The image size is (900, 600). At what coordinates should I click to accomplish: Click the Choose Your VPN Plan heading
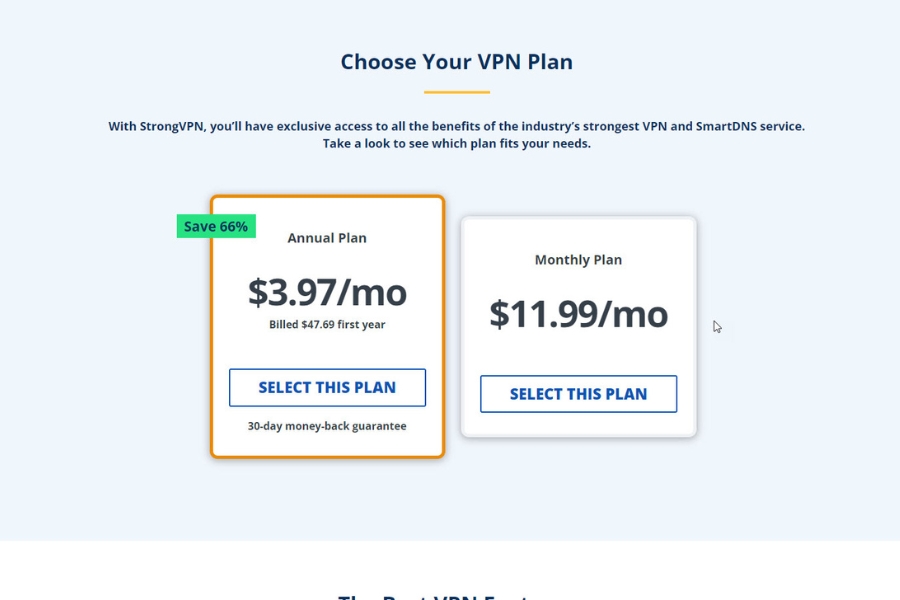point(456,61)
